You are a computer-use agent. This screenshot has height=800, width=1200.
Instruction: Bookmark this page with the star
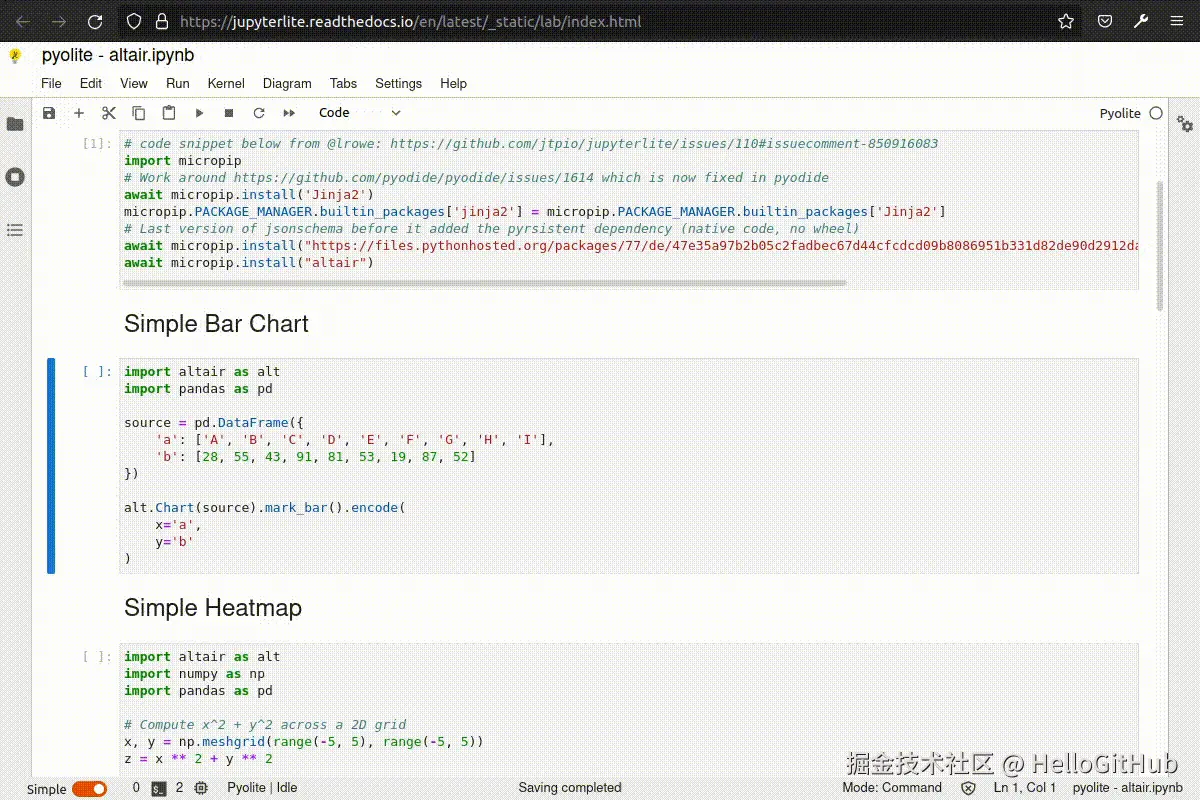pos(1066,21)
